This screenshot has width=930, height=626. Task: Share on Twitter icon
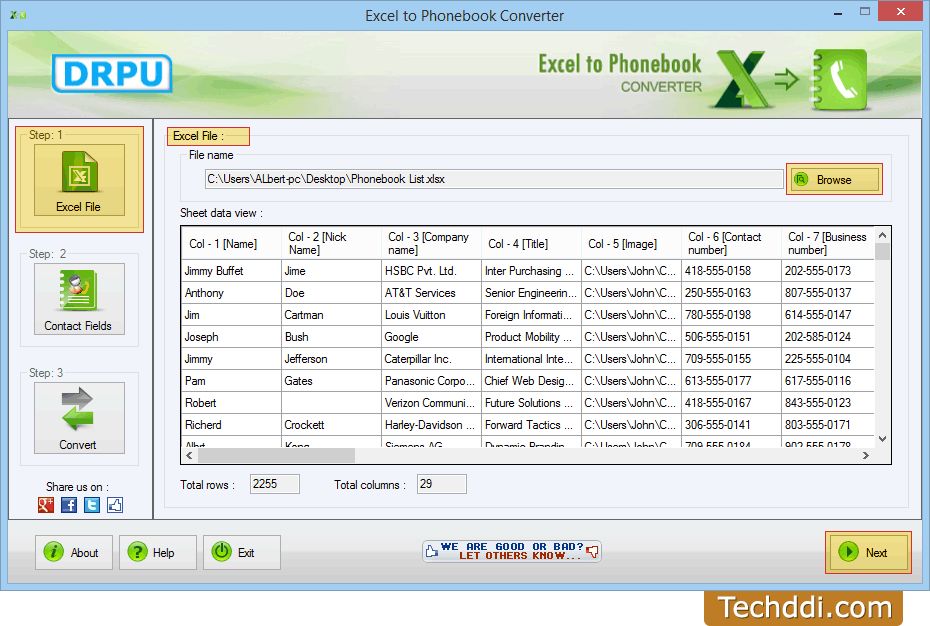point(92,505)
